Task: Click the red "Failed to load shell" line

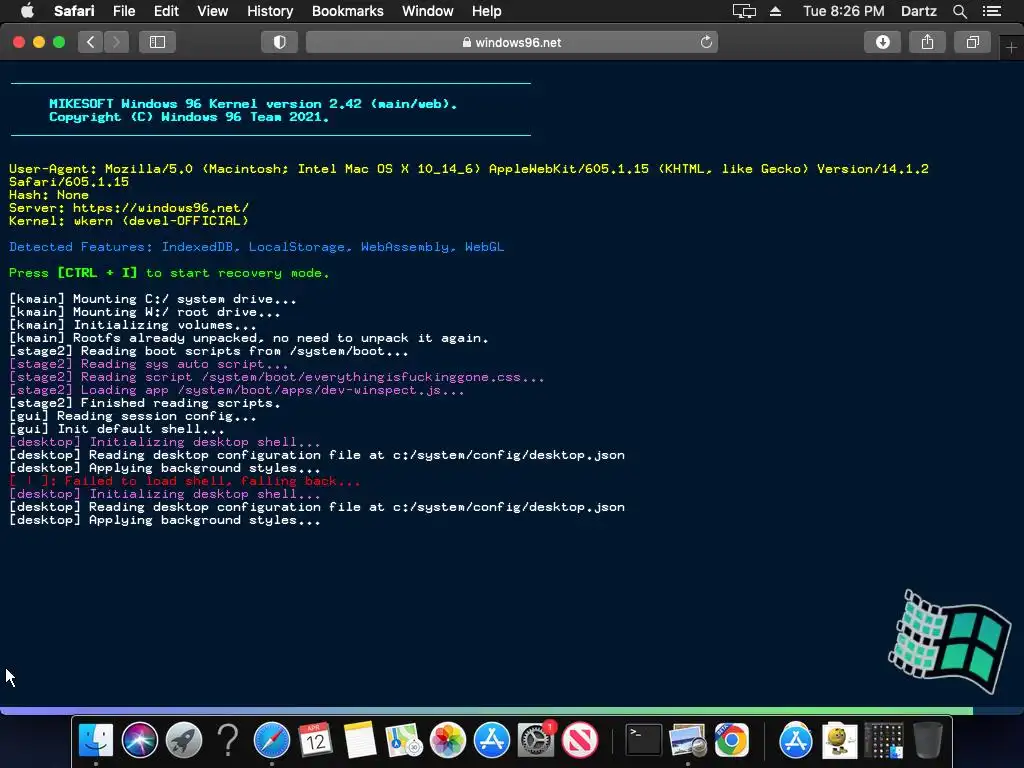Action: (x=185, y=481)
